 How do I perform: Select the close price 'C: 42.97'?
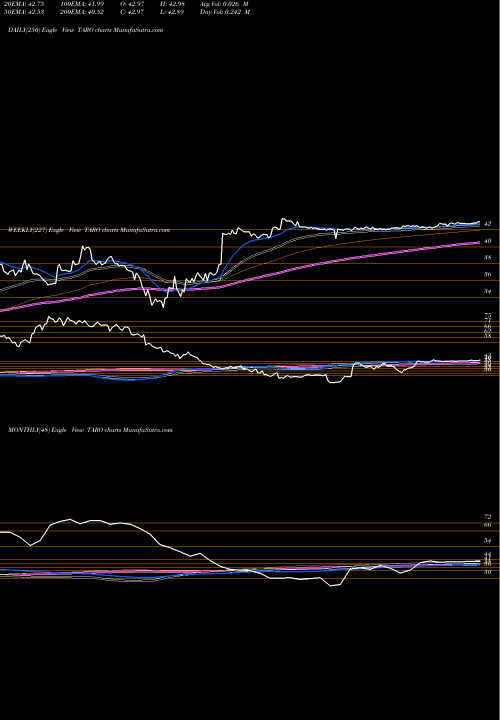tap(133, 12)
